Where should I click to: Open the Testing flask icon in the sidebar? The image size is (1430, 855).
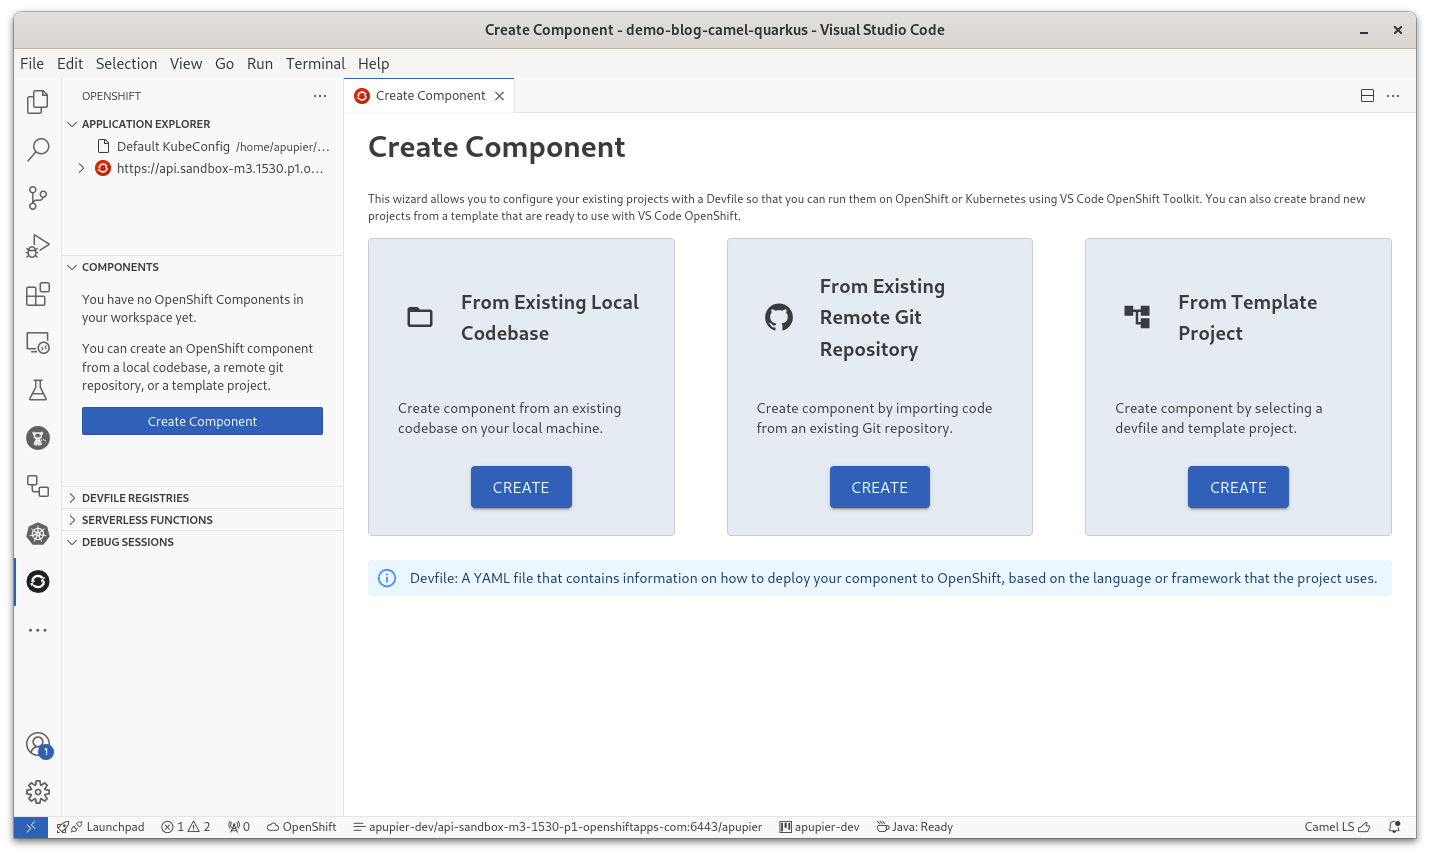[37, 390]
